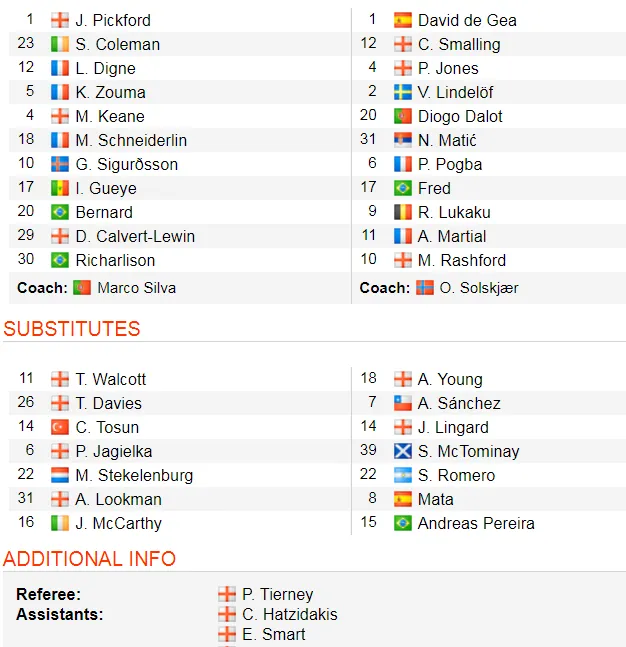Screen dimensions: 626x647
Task: Click the Belgium flag next to R. Lukaku
Action: (x=403, y=212)
